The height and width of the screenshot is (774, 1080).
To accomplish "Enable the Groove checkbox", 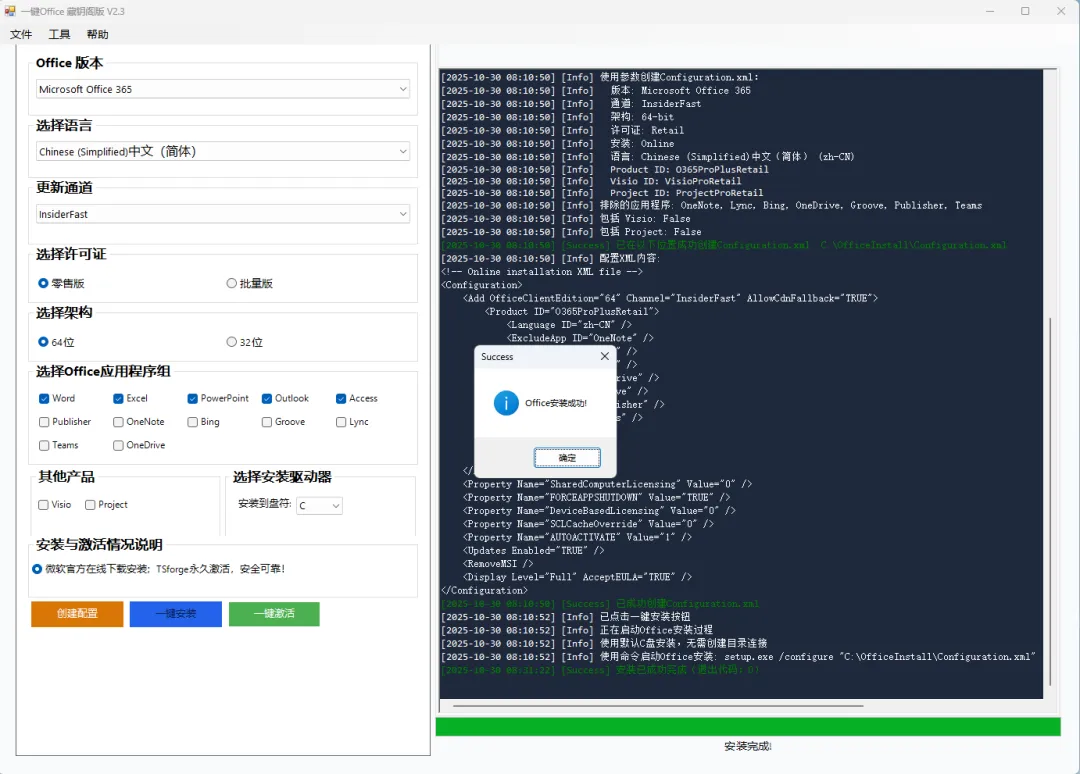I will point(267,422).
